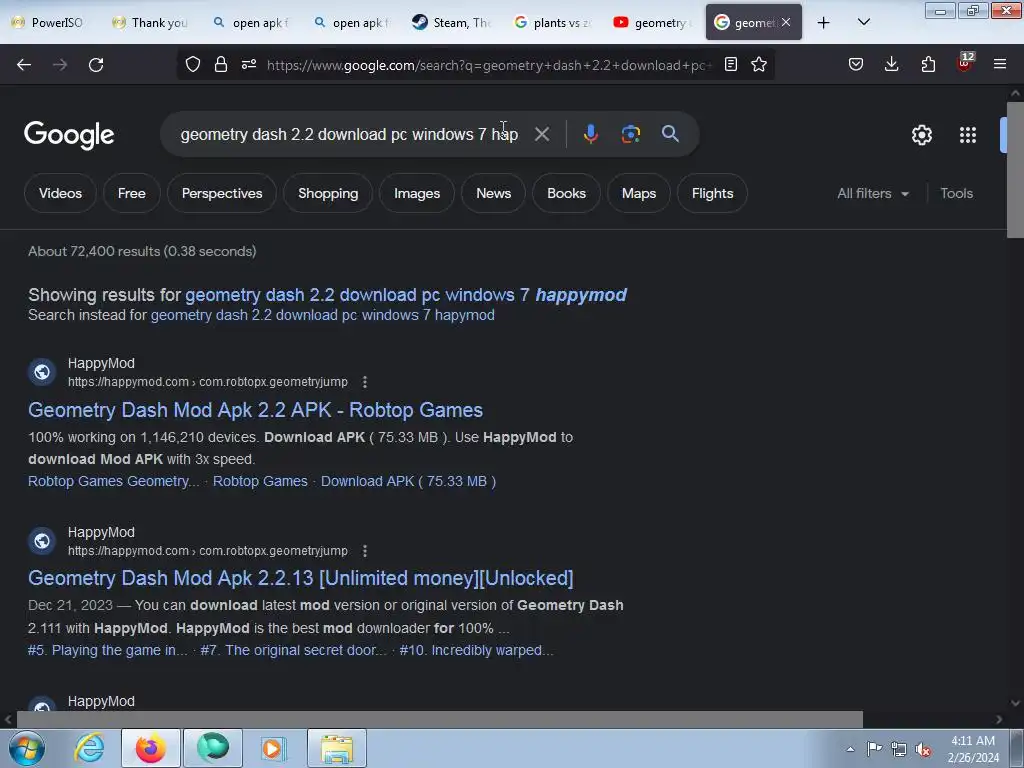Open new tab with the plus button

pos(824,23)
